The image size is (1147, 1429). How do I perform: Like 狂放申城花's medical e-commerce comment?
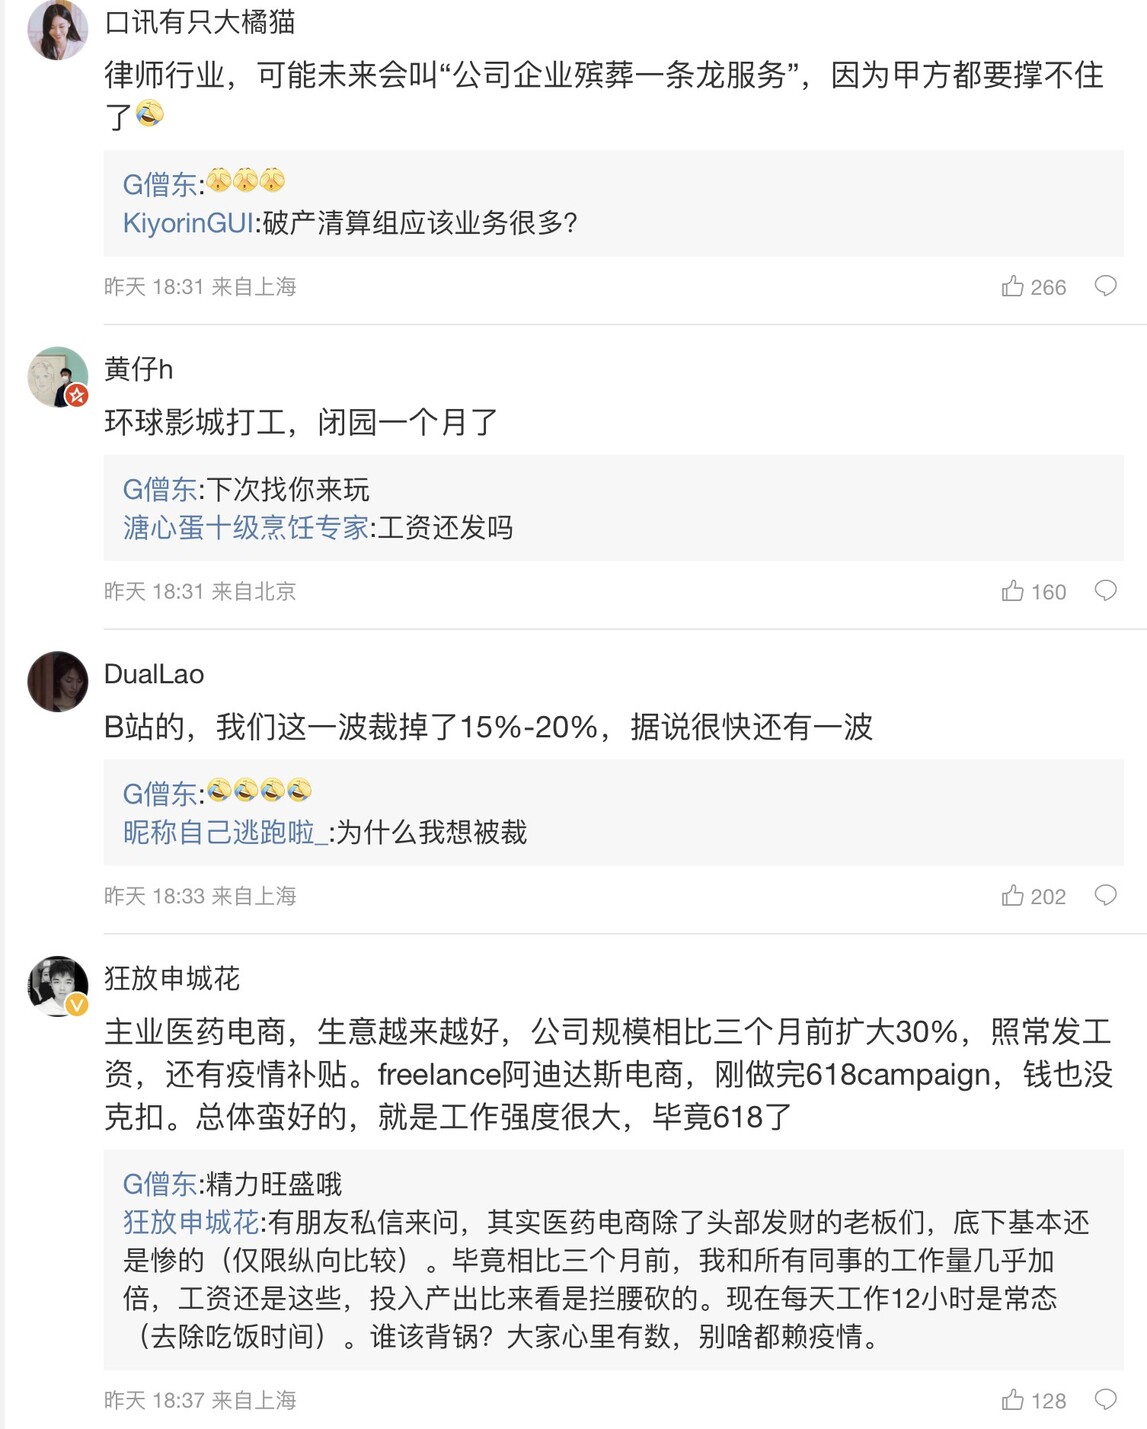click(x=1013, y=1400)
